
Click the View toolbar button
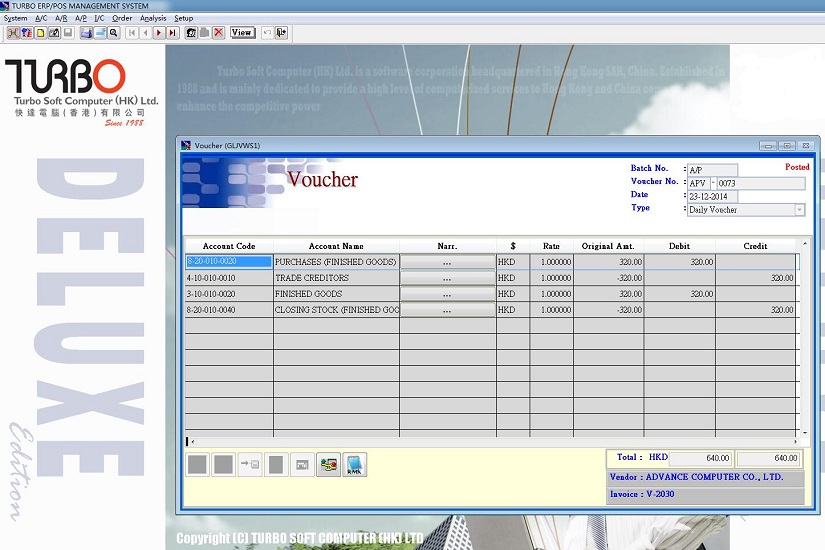tap(242, 33)
